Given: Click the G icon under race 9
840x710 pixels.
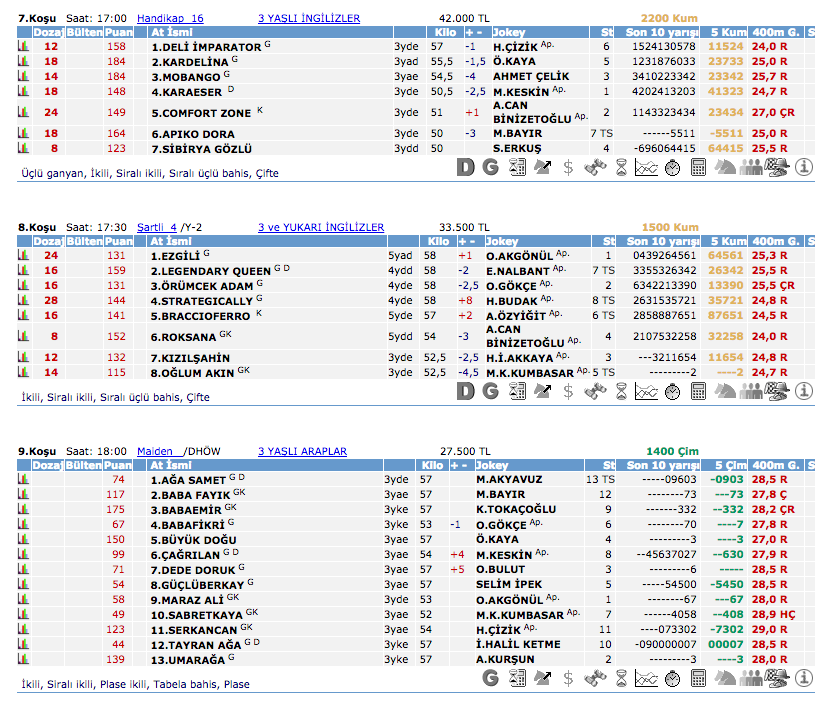Looking at the screenshot, I should [490, 679].
